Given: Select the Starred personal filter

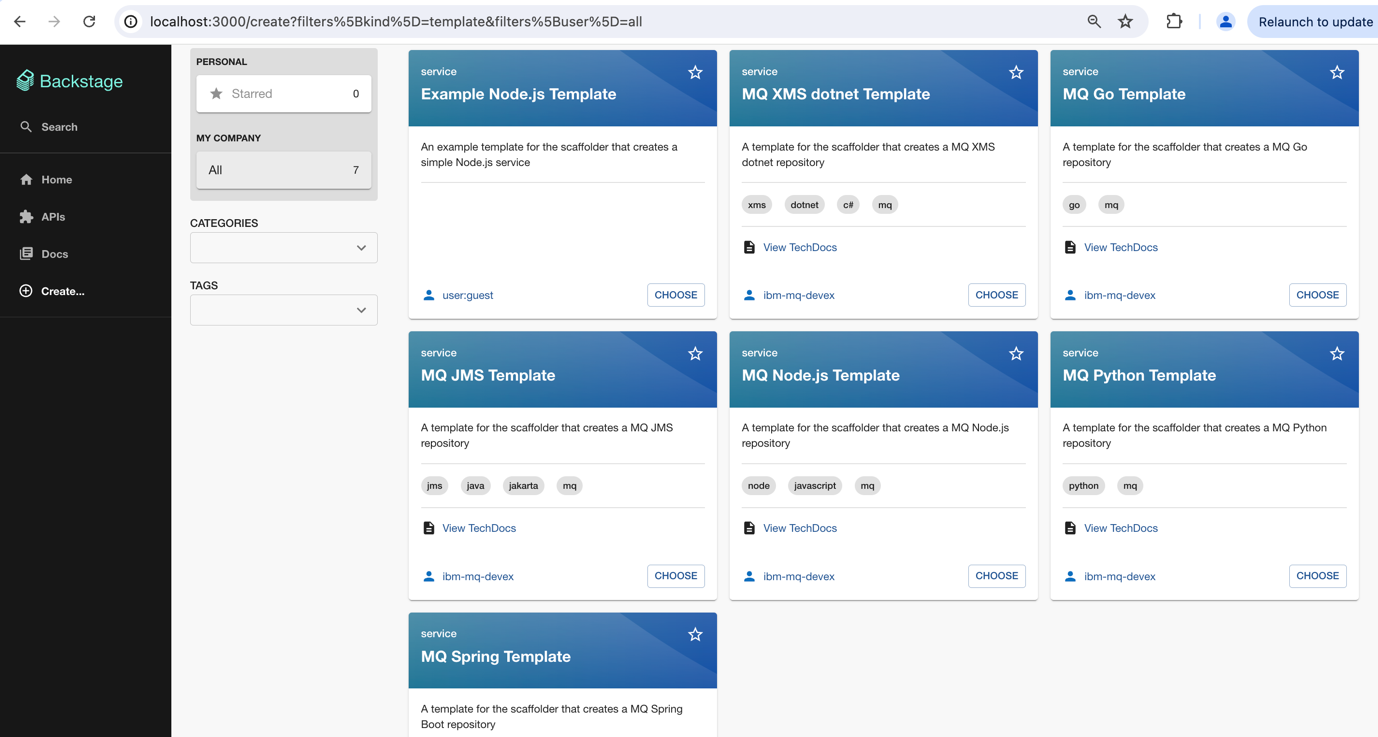Looking at the screenshot, I should point(284,94).
